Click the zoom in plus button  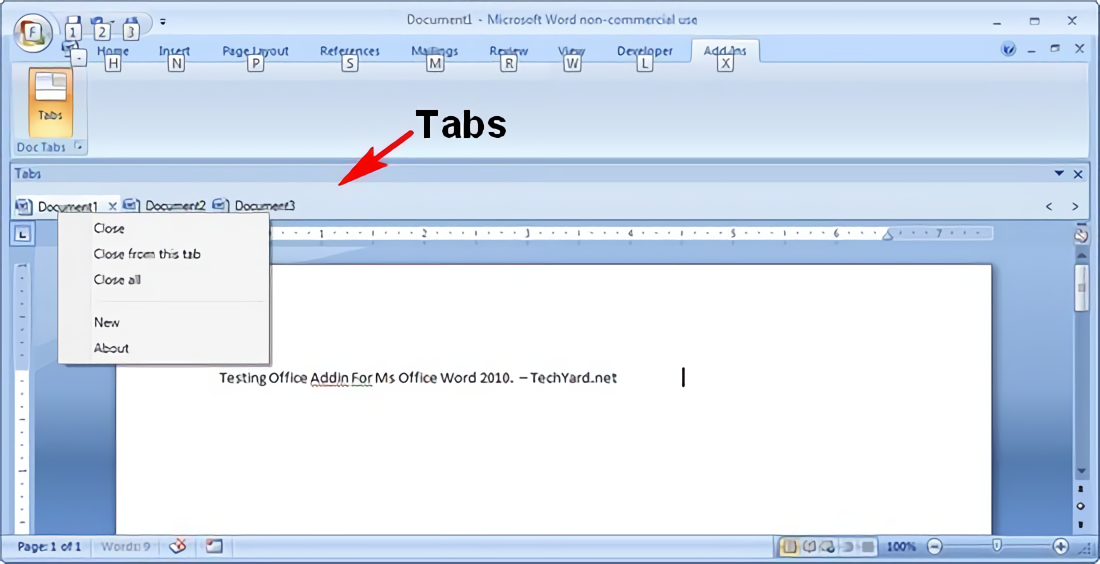click(x=1061, y=546)
